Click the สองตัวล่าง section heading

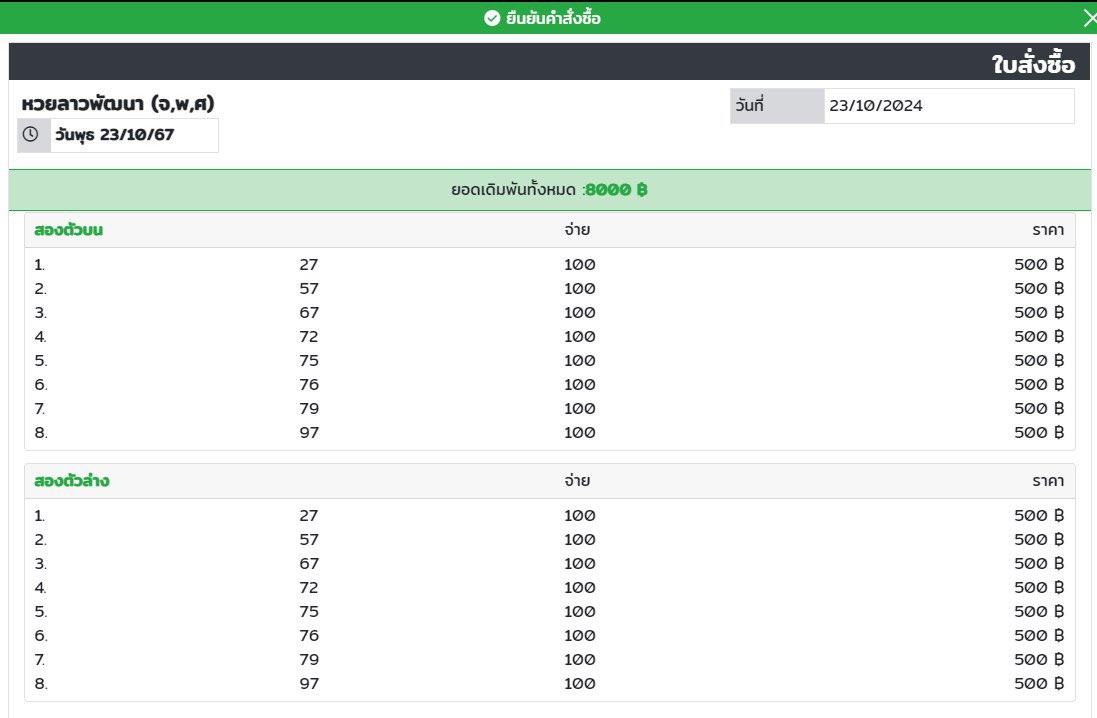(71, 481)
